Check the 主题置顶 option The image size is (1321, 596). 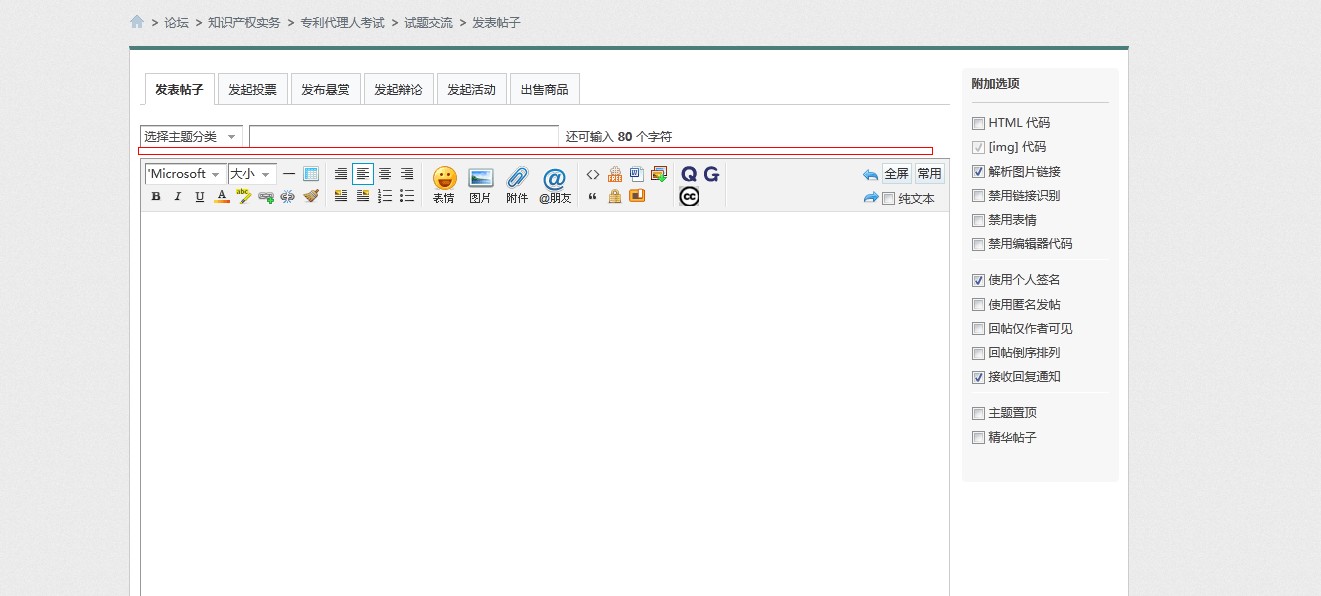(x=978, y=412)
